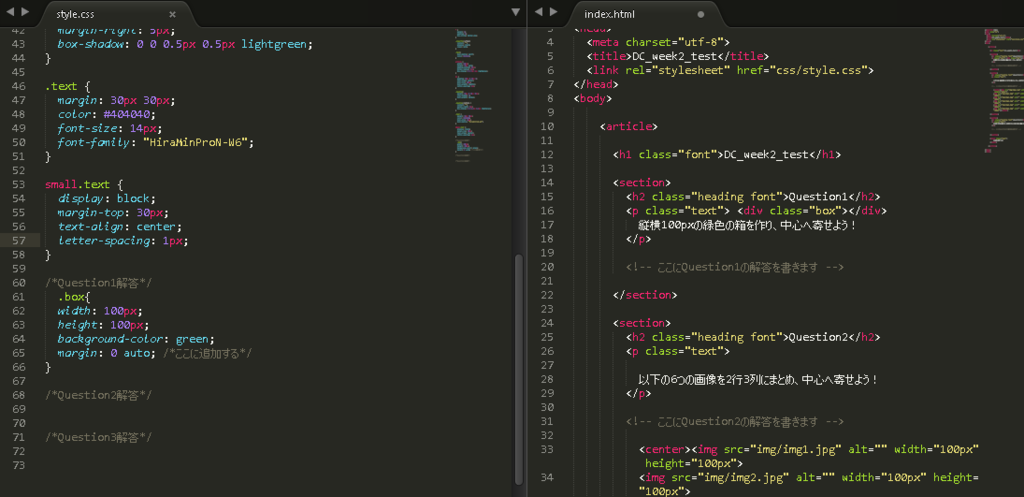Viewport: 1024px width, 497px height.
Task: Click the <section> tag on line 24
Action: coord(642,323)
